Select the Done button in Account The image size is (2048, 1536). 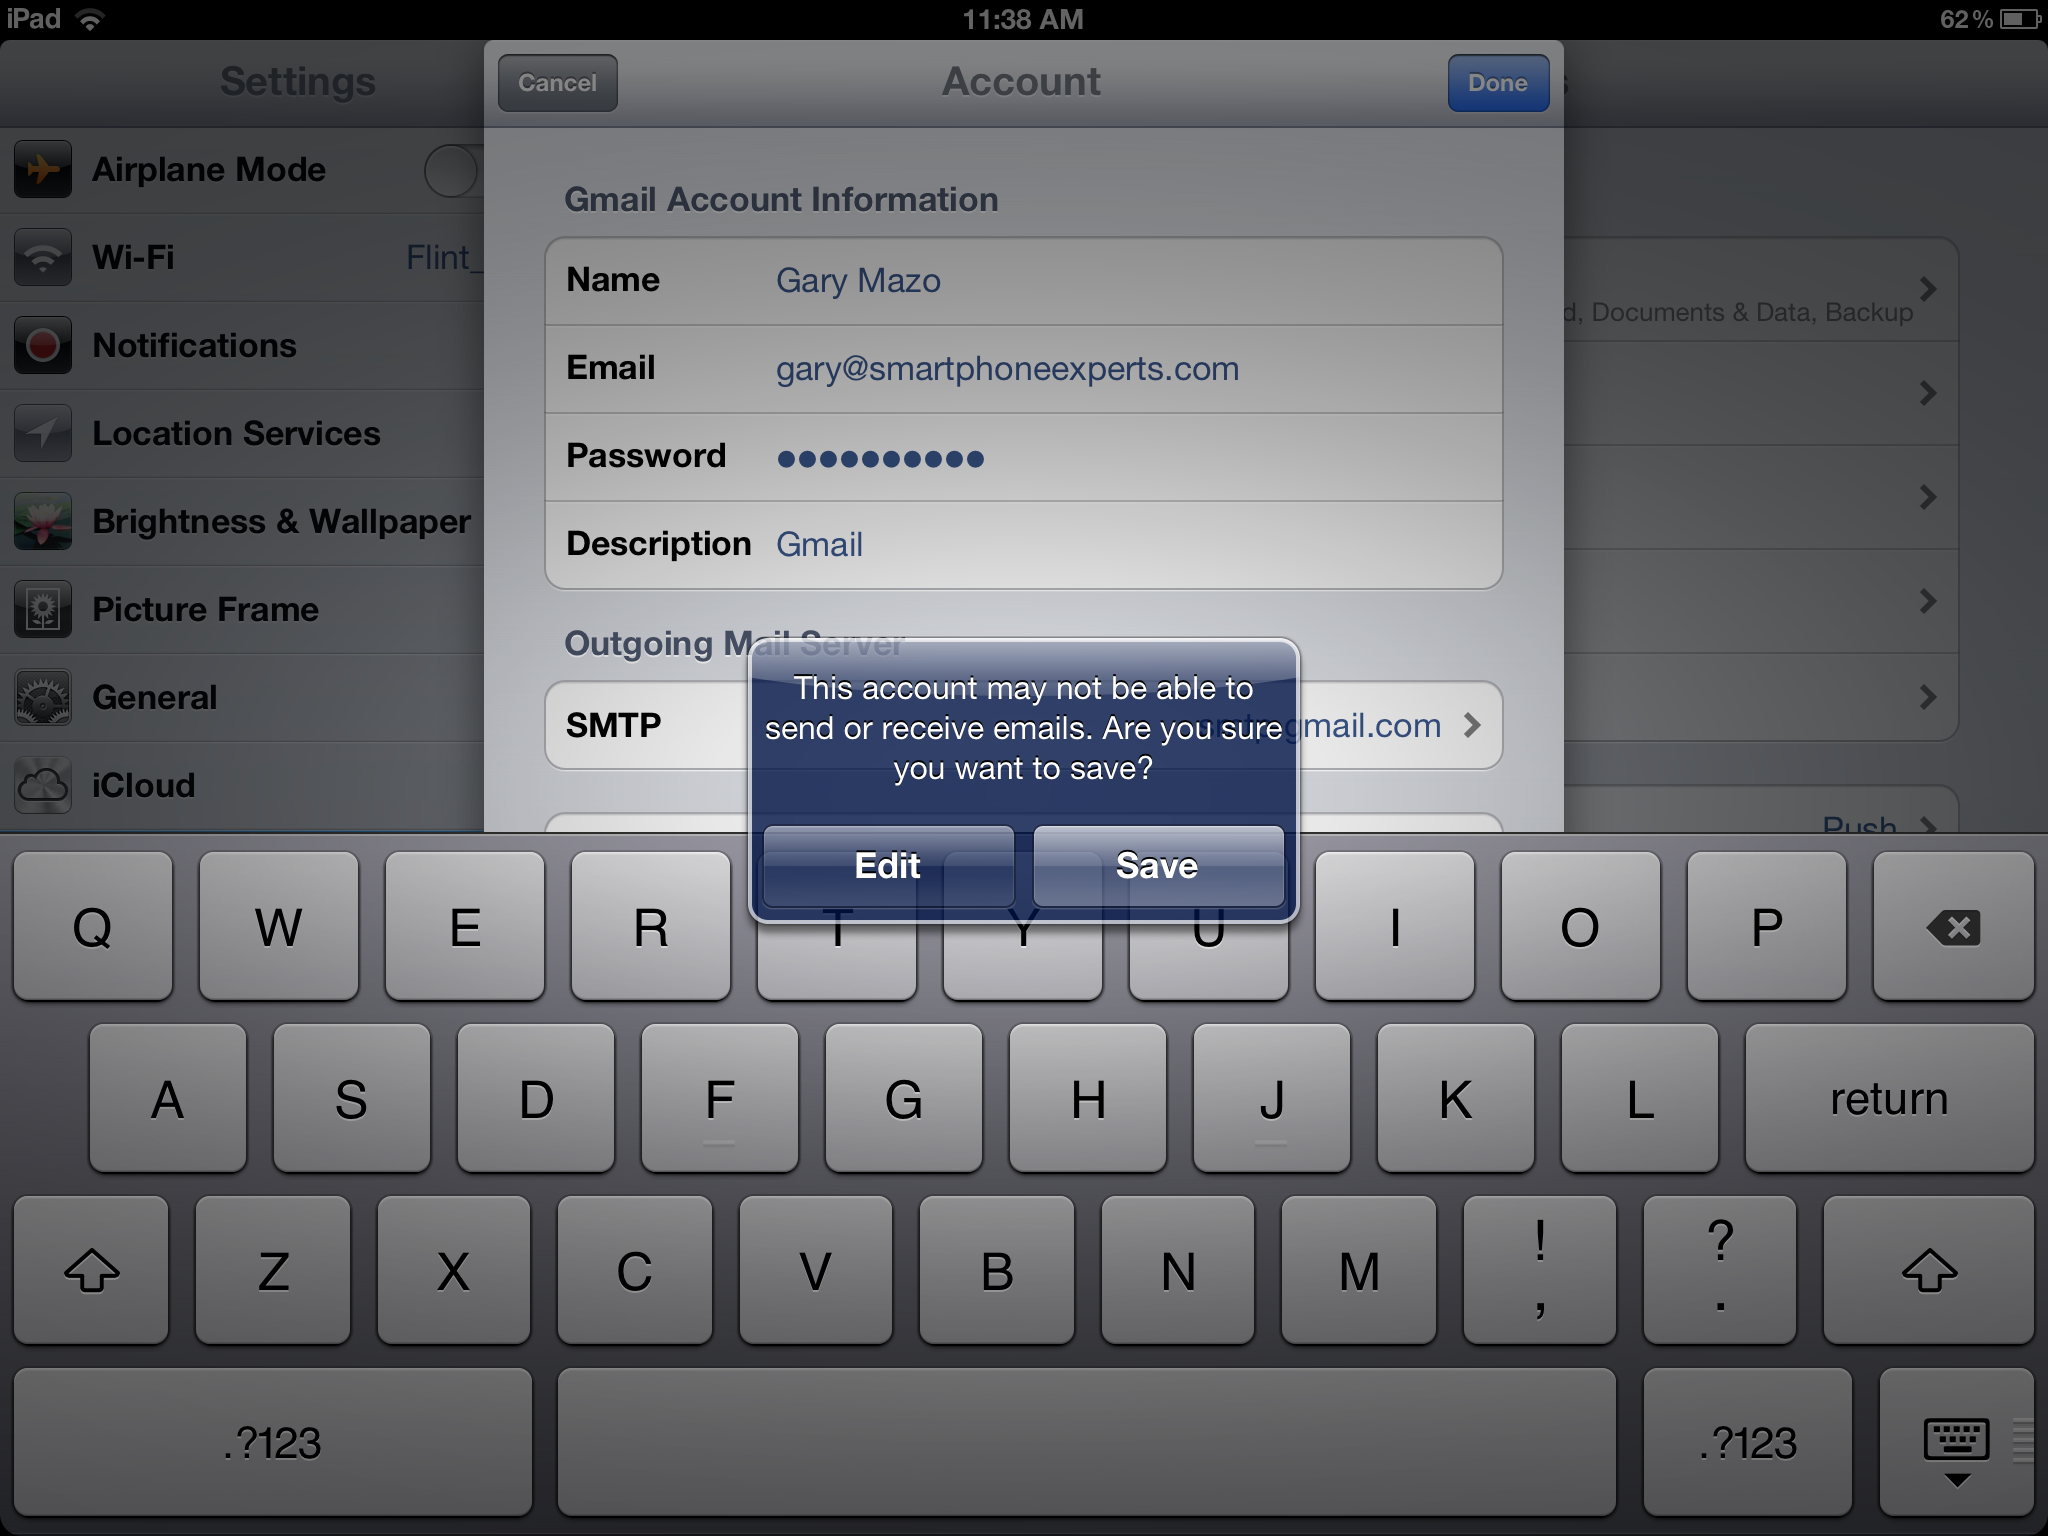tap(1496, 81)
